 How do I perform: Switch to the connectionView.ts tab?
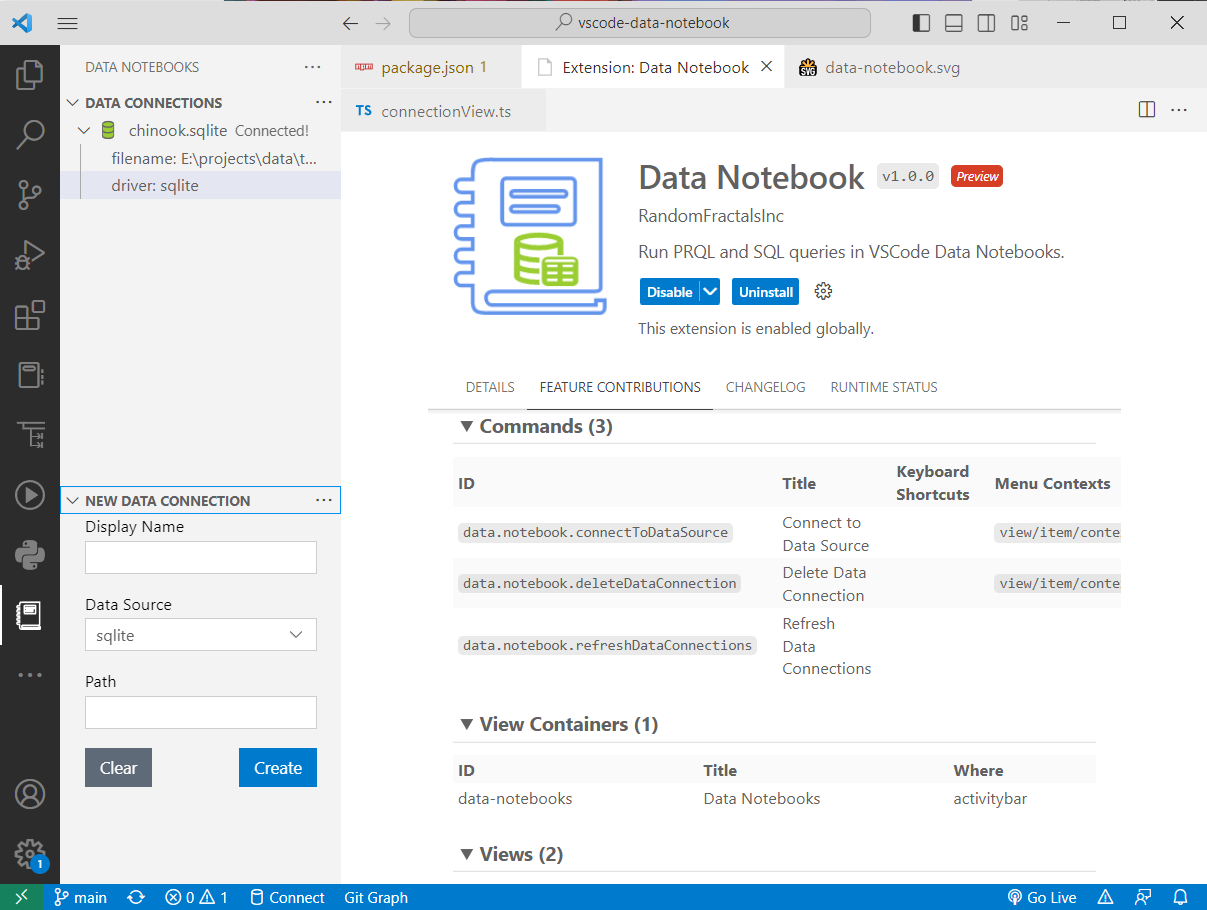(443, 111)
